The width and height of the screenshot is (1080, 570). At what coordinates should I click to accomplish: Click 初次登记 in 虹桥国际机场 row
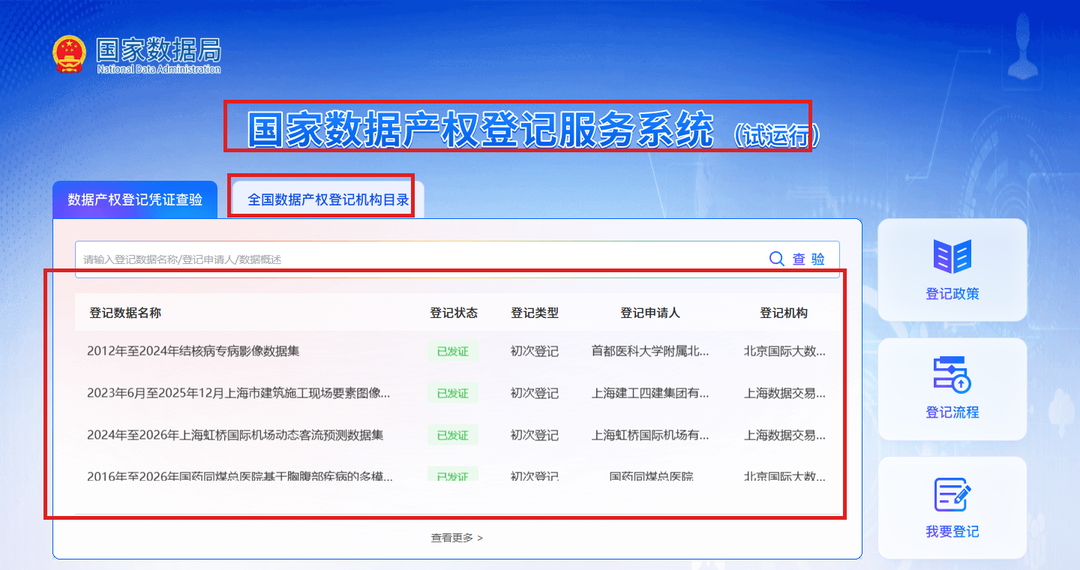point(534,435)
